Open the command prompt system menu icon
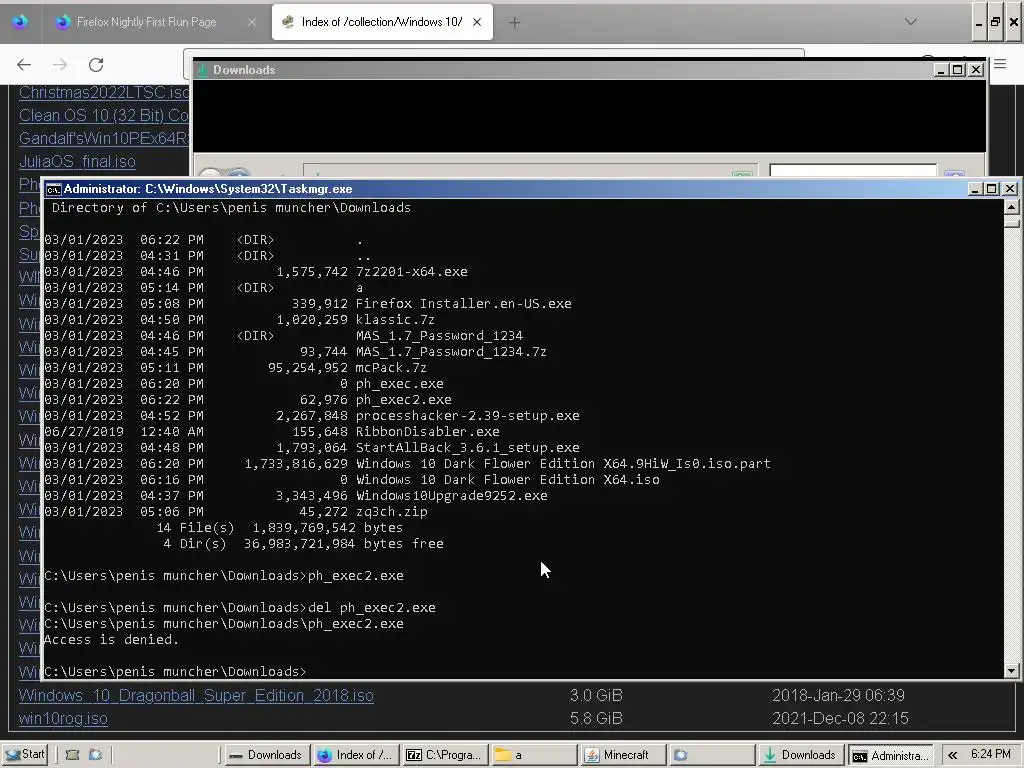The width and height of the screenshot is (1024, 768). click(54, 189)
